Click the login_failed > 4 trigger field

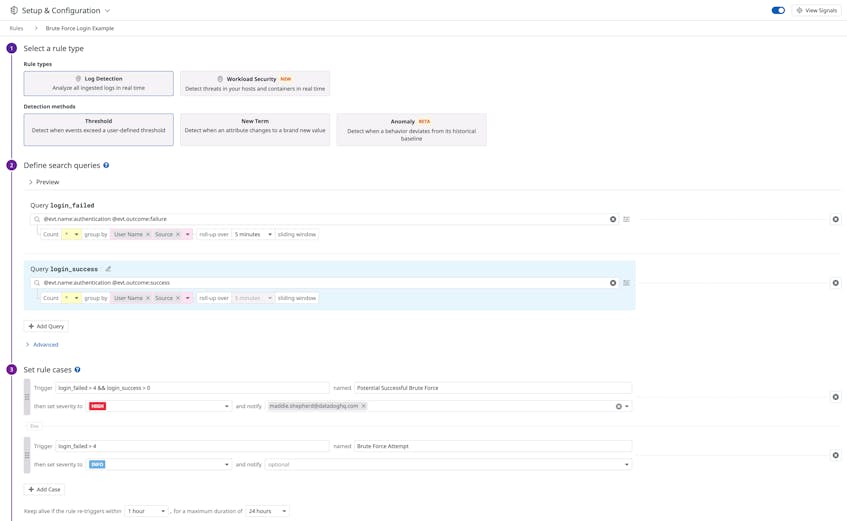[x=192, y=446]
